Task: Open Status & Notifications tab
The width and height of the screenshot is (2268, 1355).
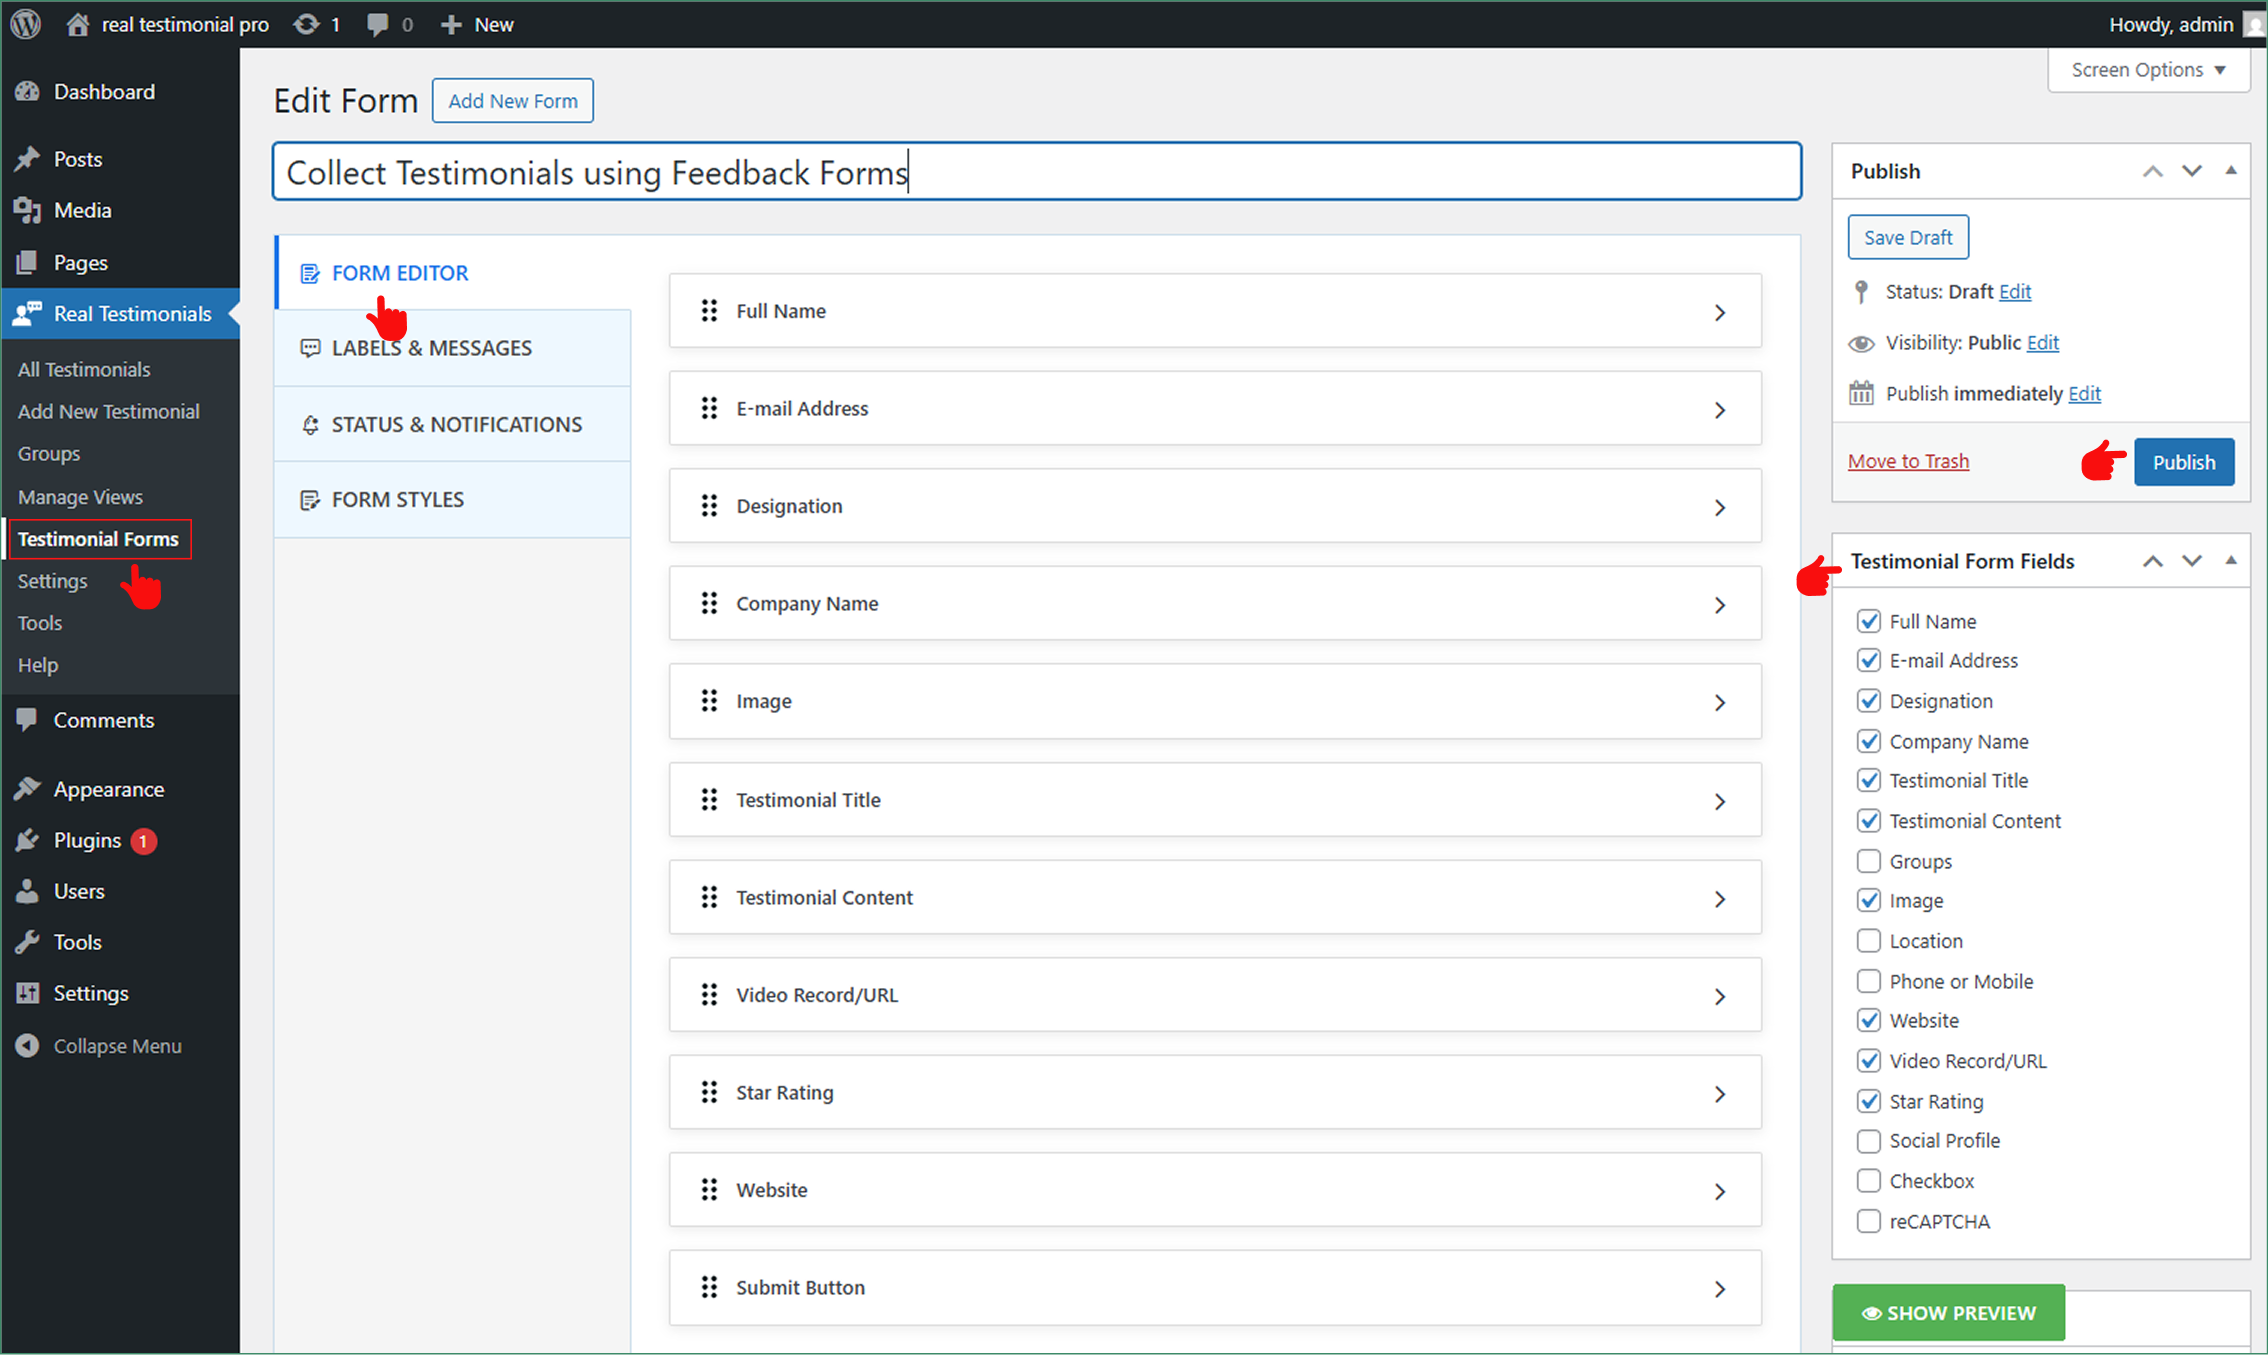Action: 453,424
